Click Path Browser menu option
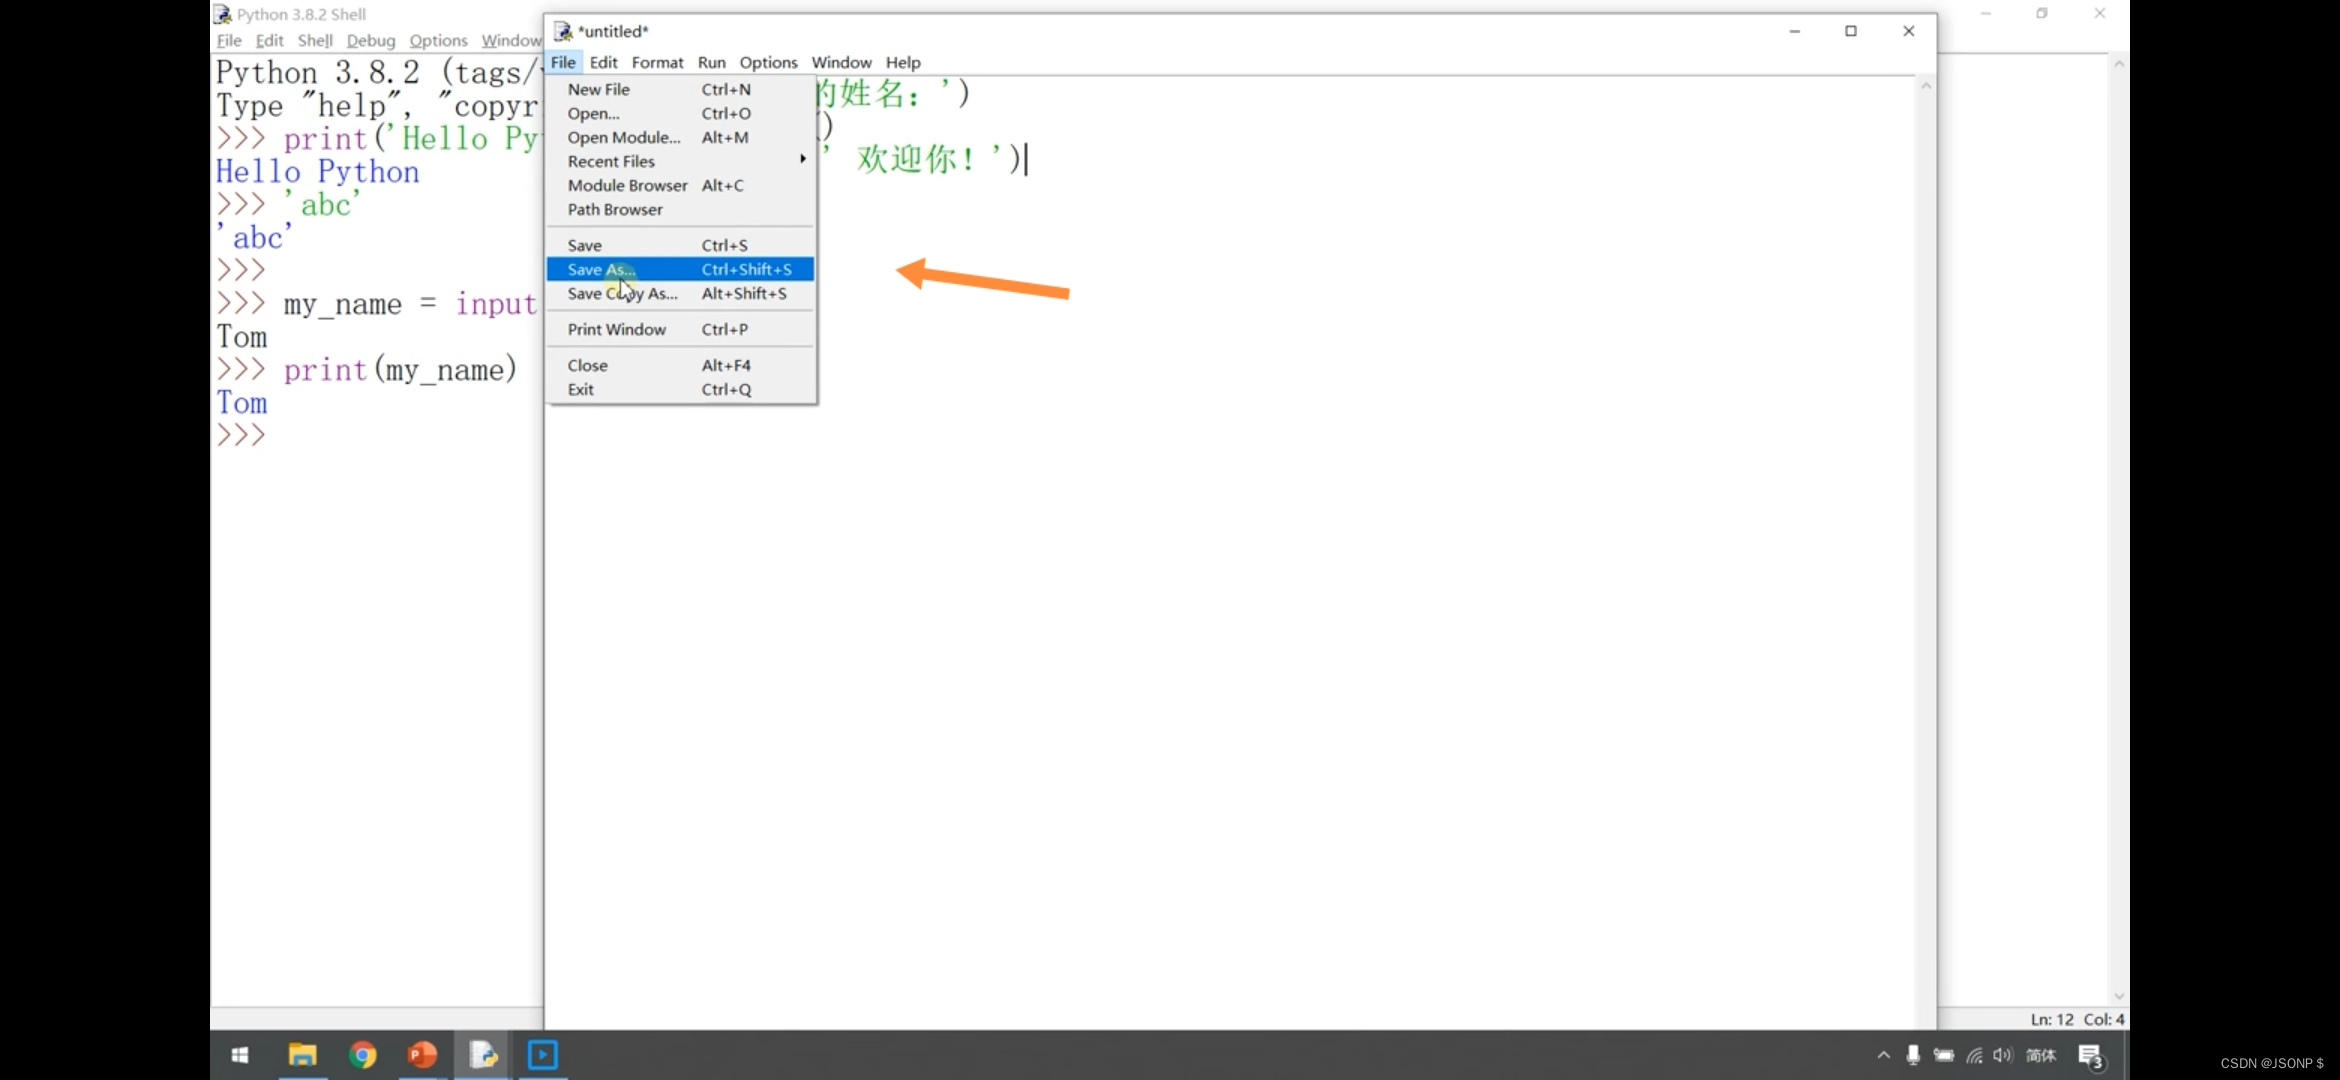Image resolution: width=2340 pixels, height=1080 pixels. tap(615, 209)
